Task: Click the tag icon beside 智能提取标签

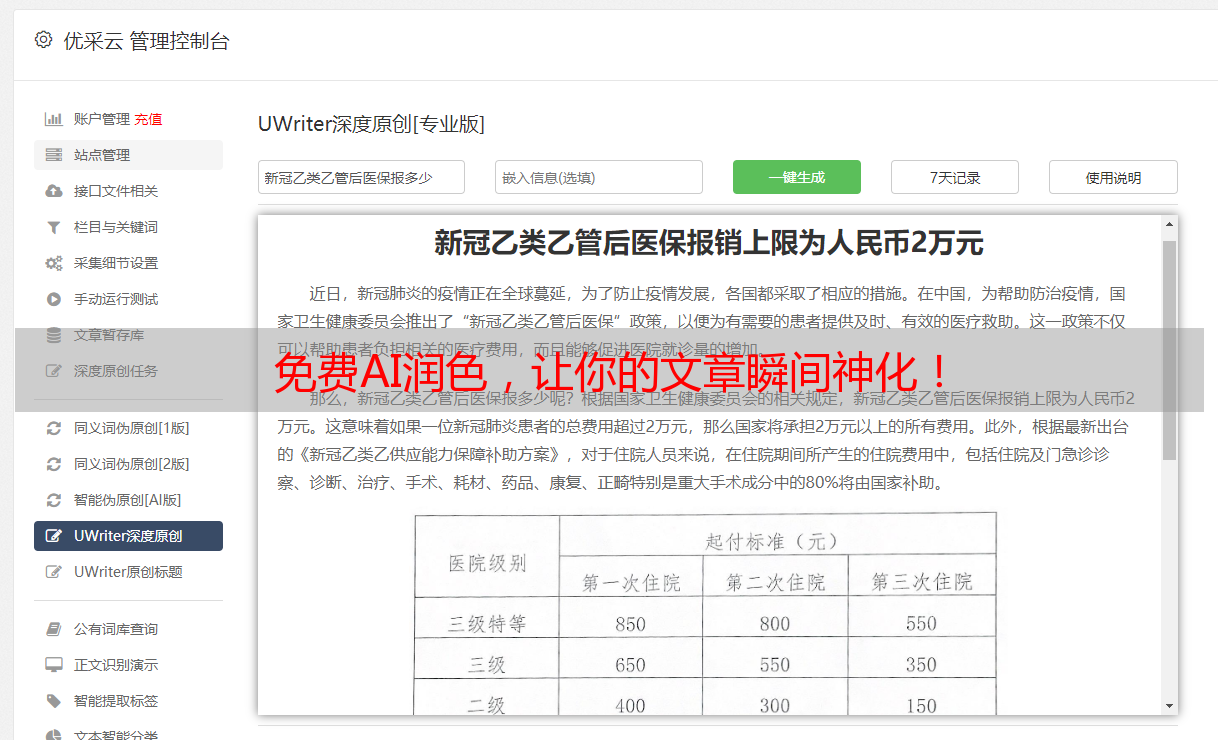Action: tap(54, 701)
